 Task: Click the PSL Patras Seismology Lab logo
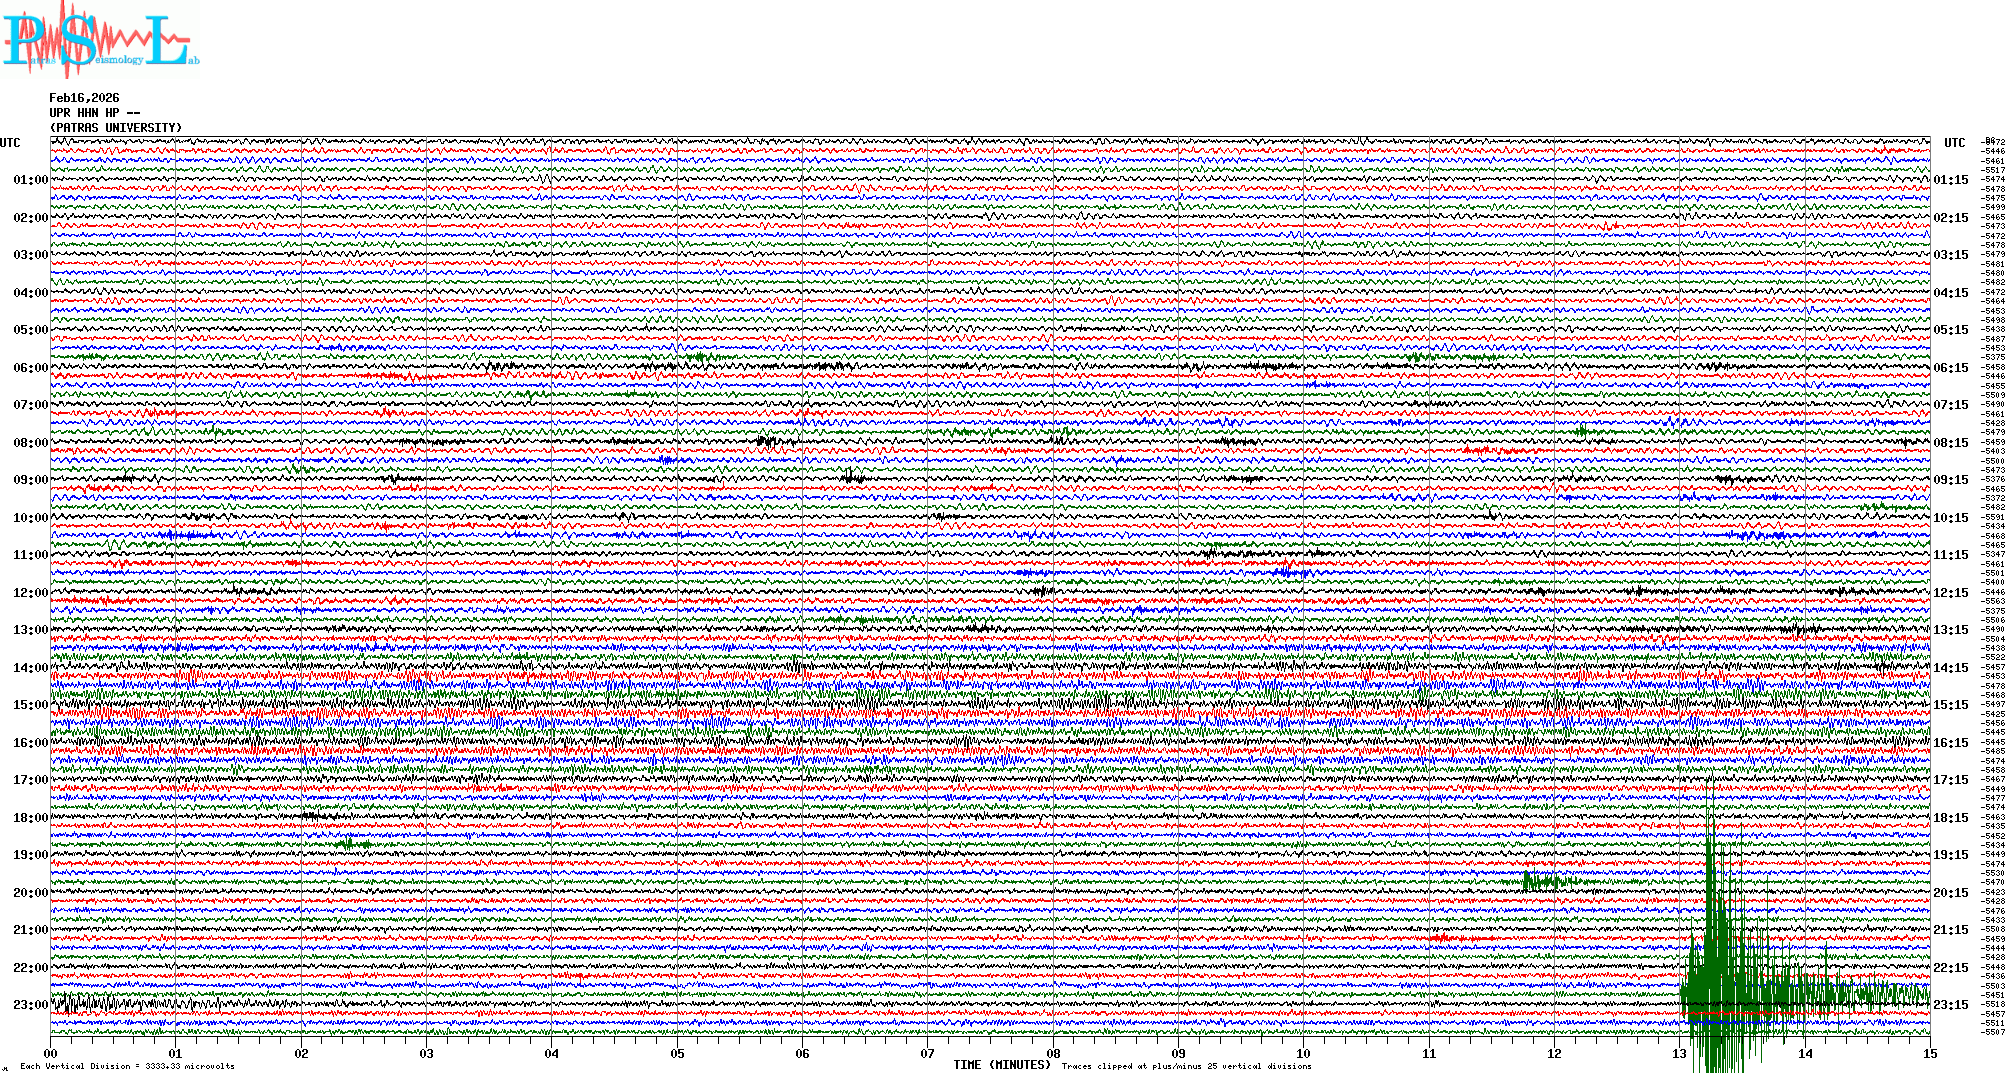tap(100, 40)
